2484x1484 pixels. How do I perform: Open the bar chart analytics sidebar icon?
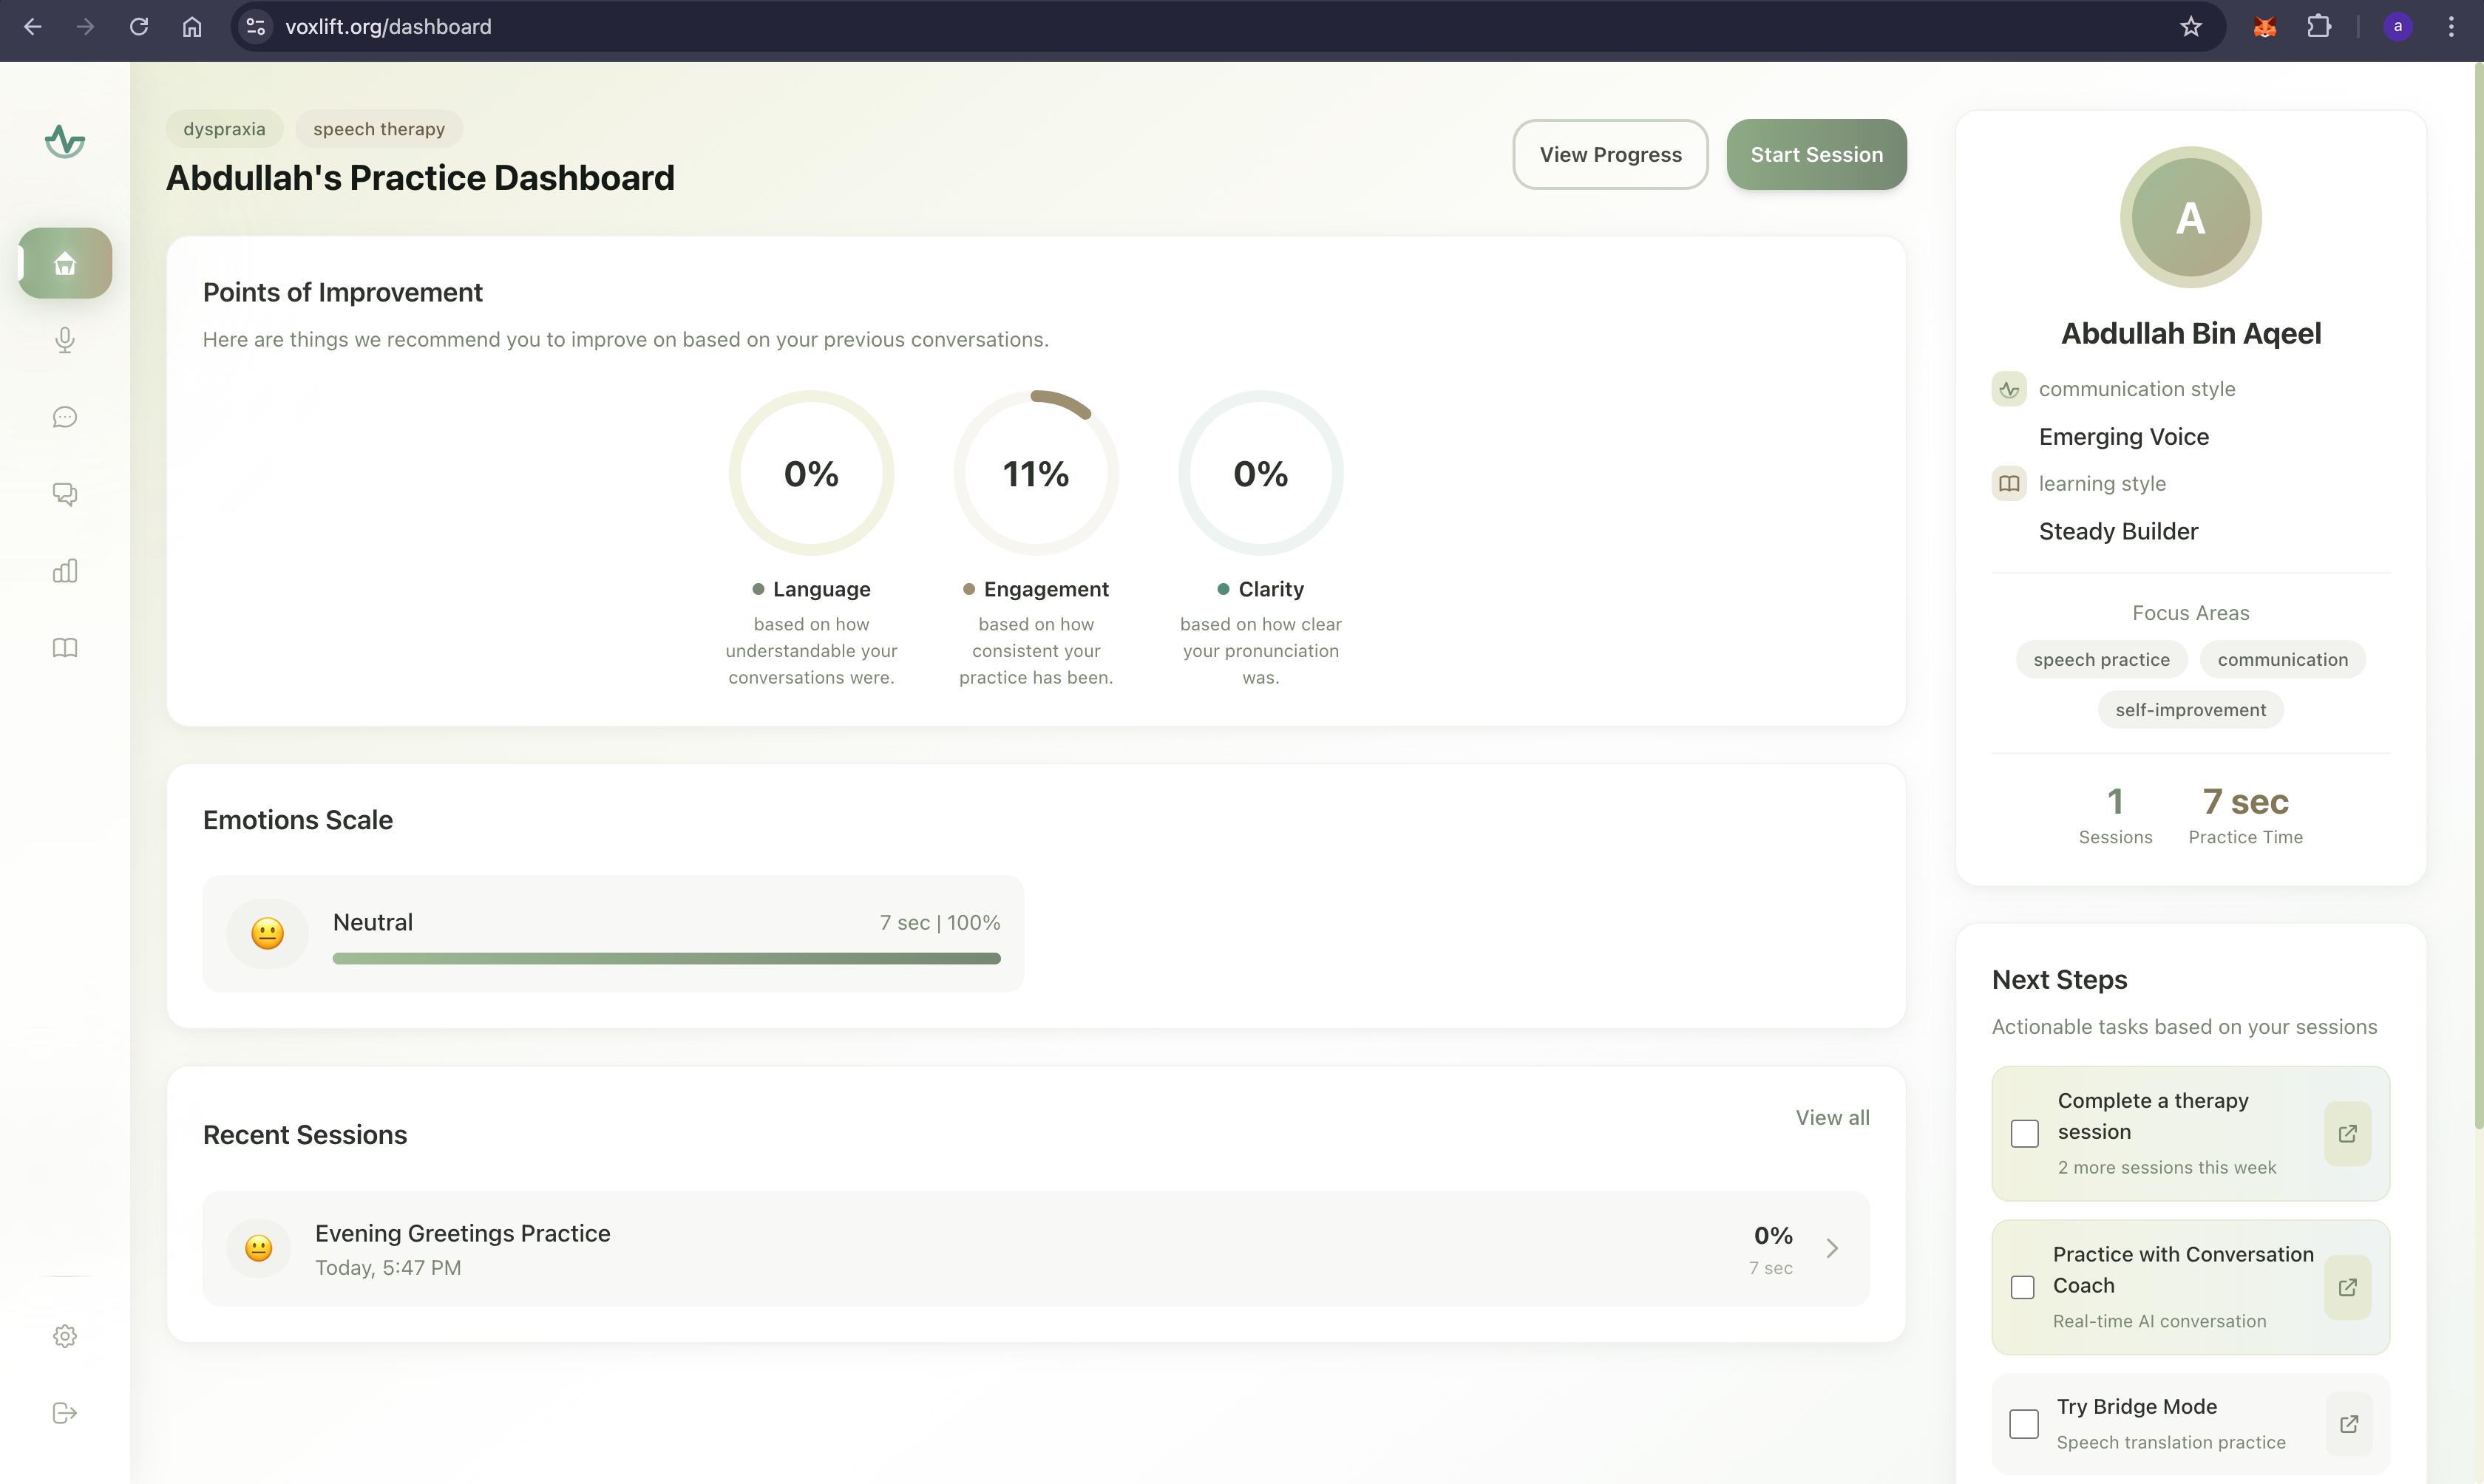pos(65,571)
